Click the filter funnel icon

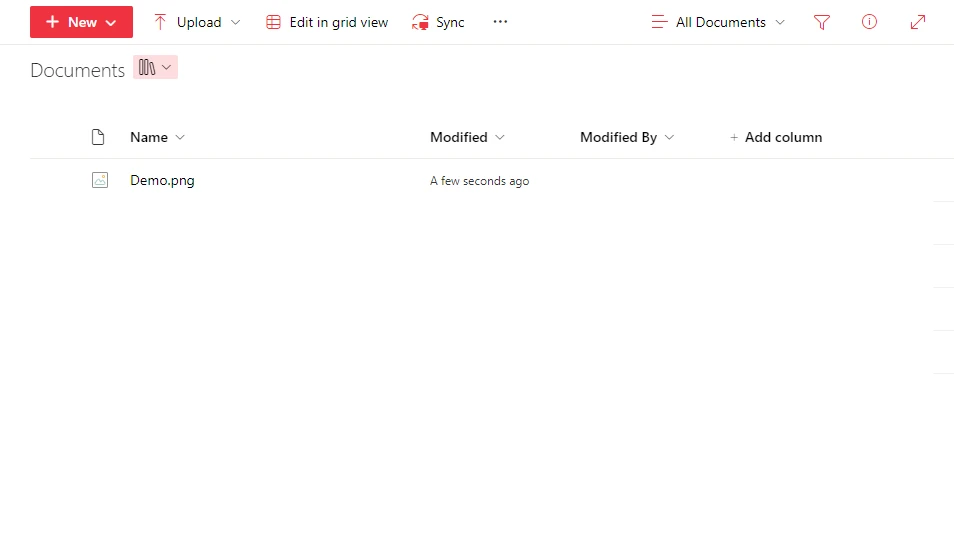pos(821,22)
